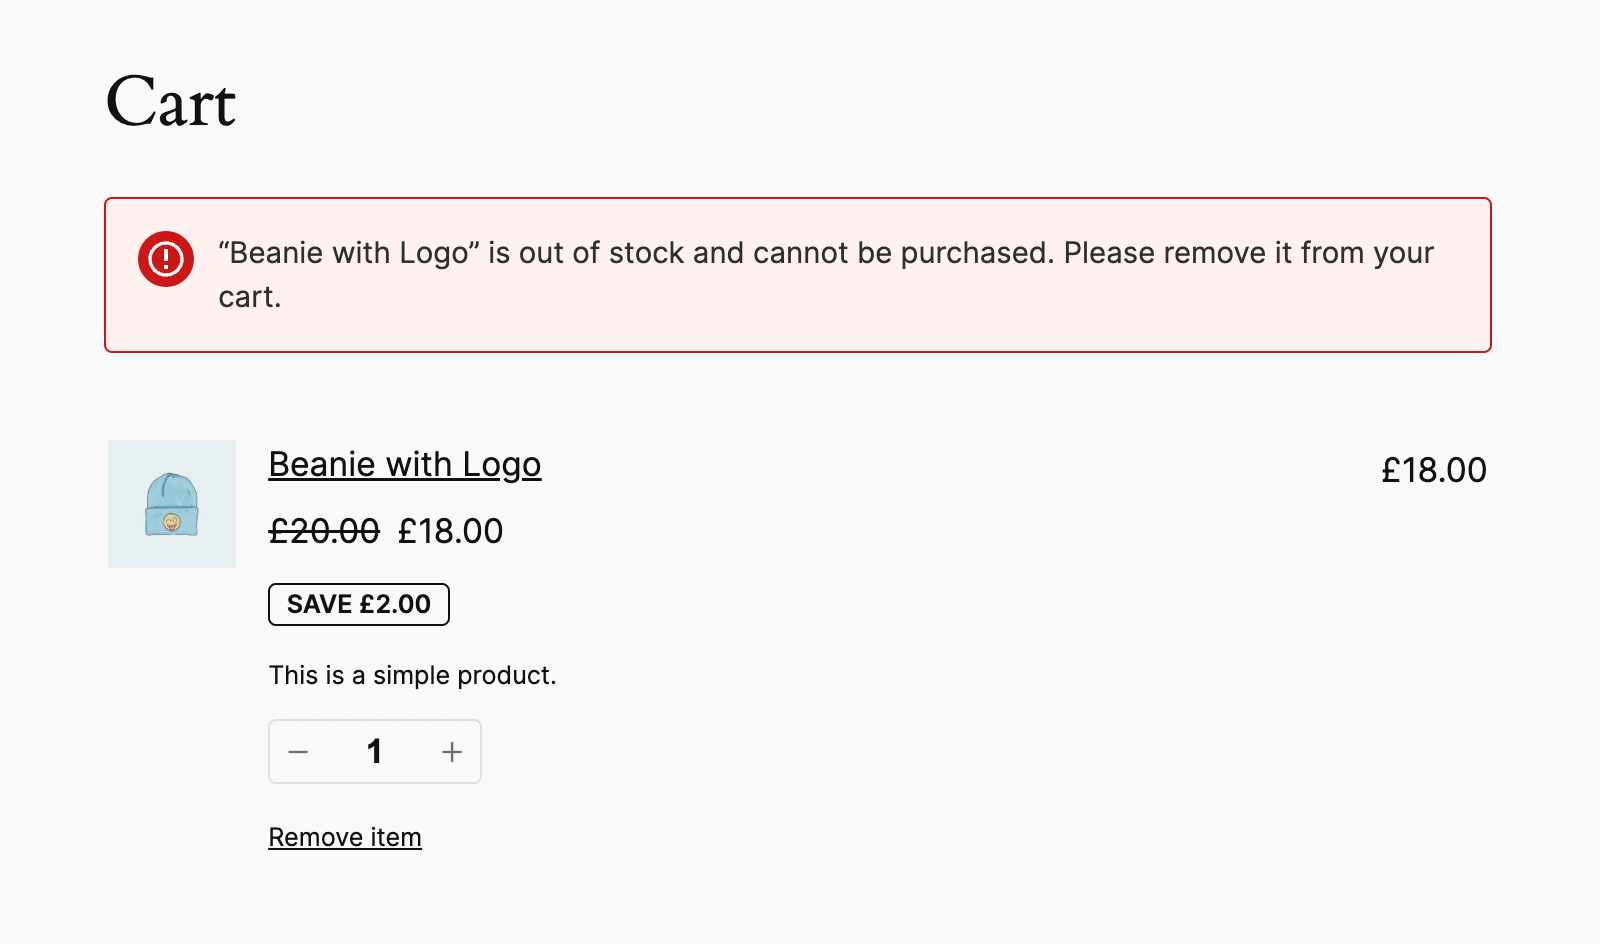Click the exclamation symbol in the notice banner
The width and height of the screenshot is (1600, 944).
165,258
